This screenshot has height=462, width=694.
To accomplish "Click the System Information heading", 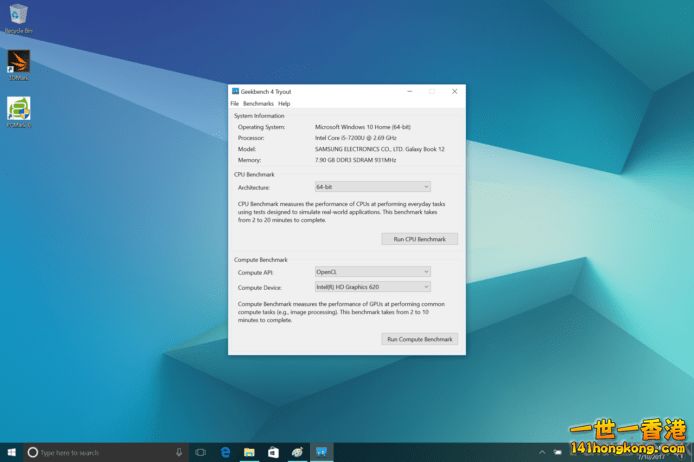I will (259, 116).
